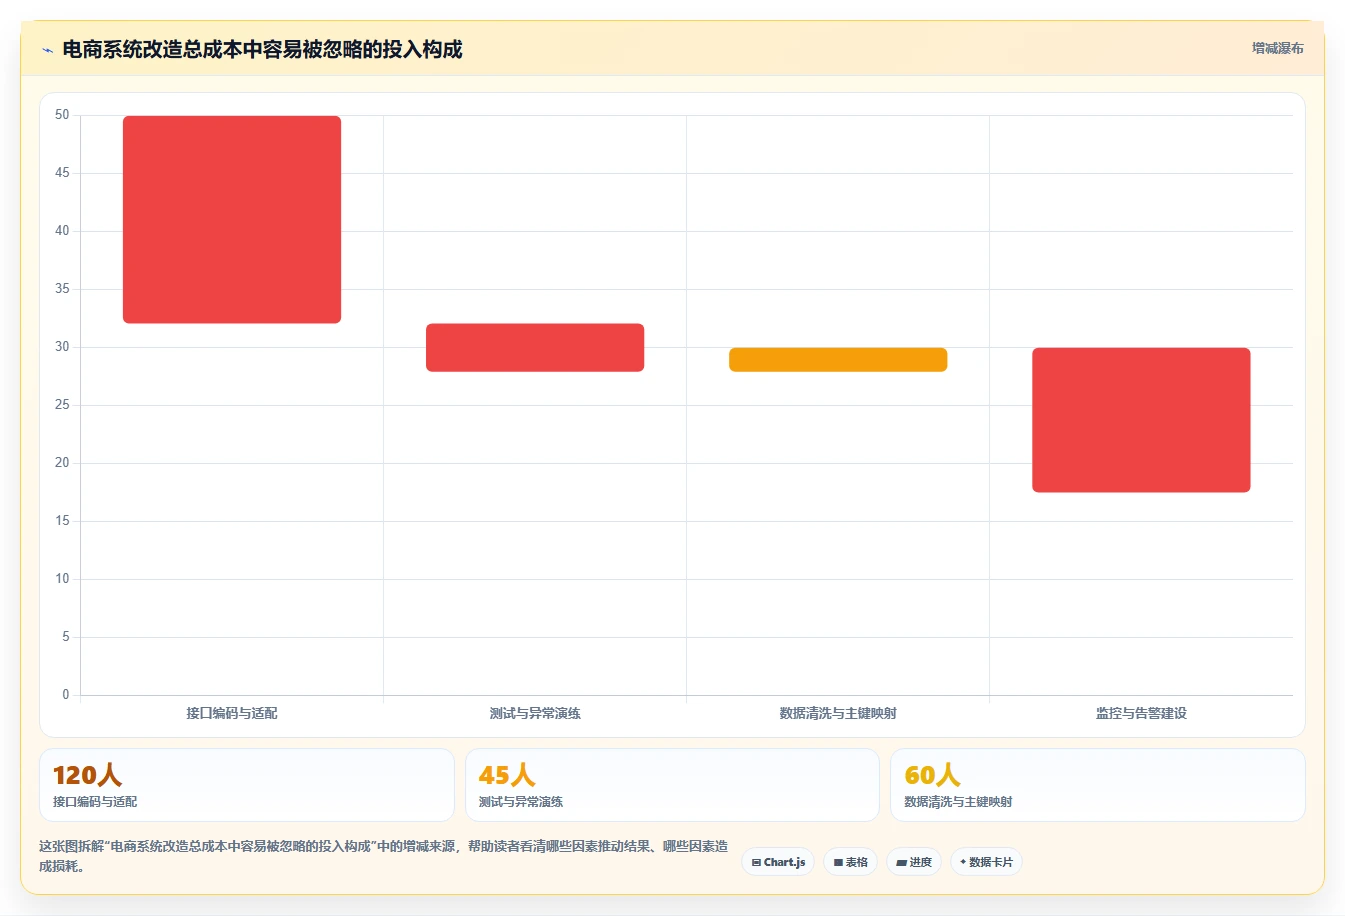Click the 进度 tag pill
This screenshot has height=916, width=1345.
coord(914,862)
